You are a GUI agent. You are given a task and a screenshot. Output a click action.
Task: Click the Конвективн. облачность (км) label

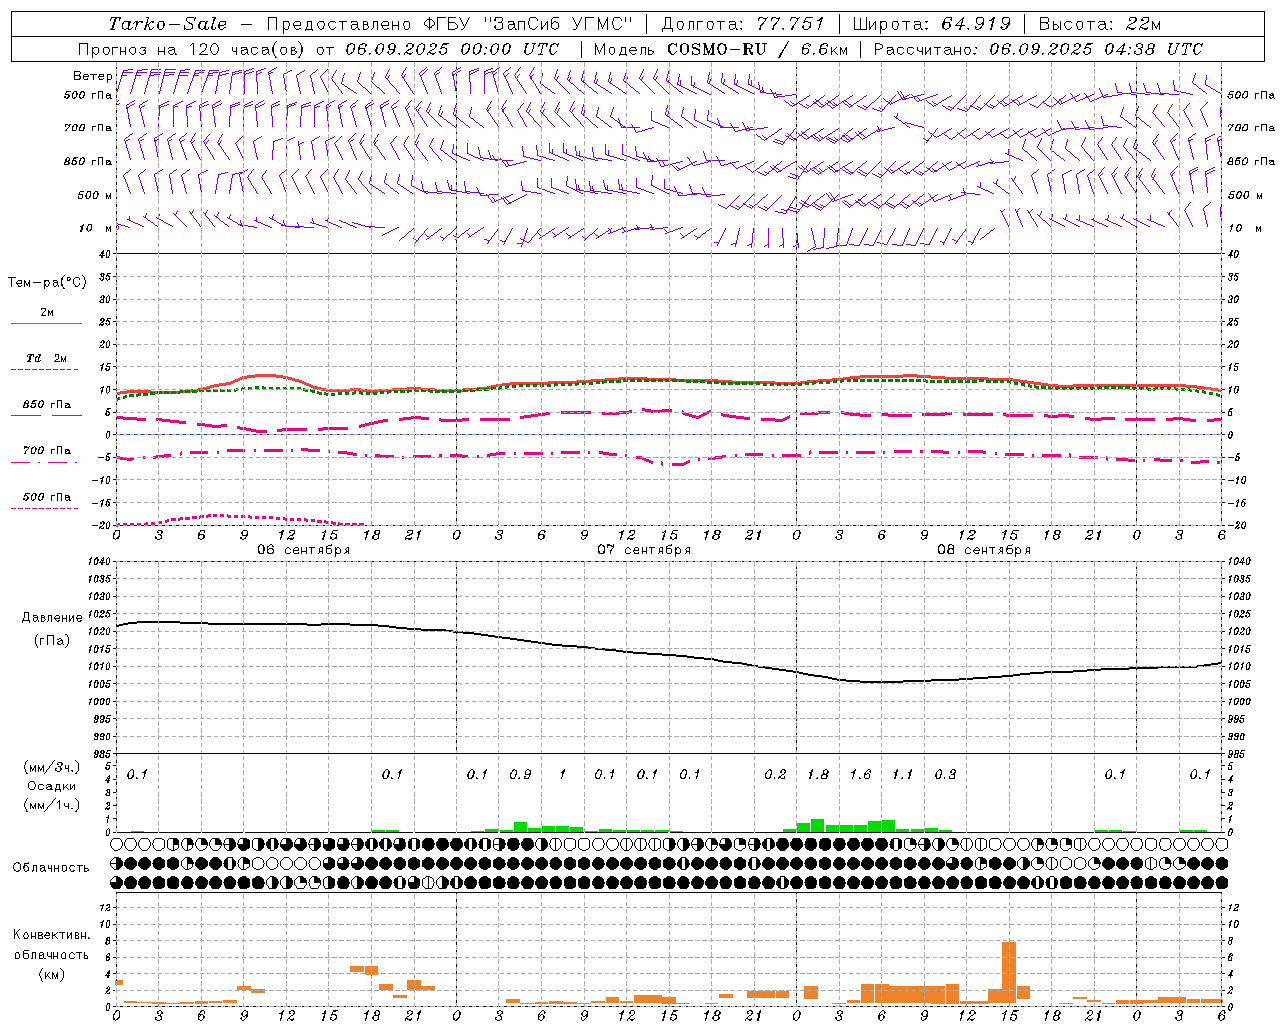[51, 954]
